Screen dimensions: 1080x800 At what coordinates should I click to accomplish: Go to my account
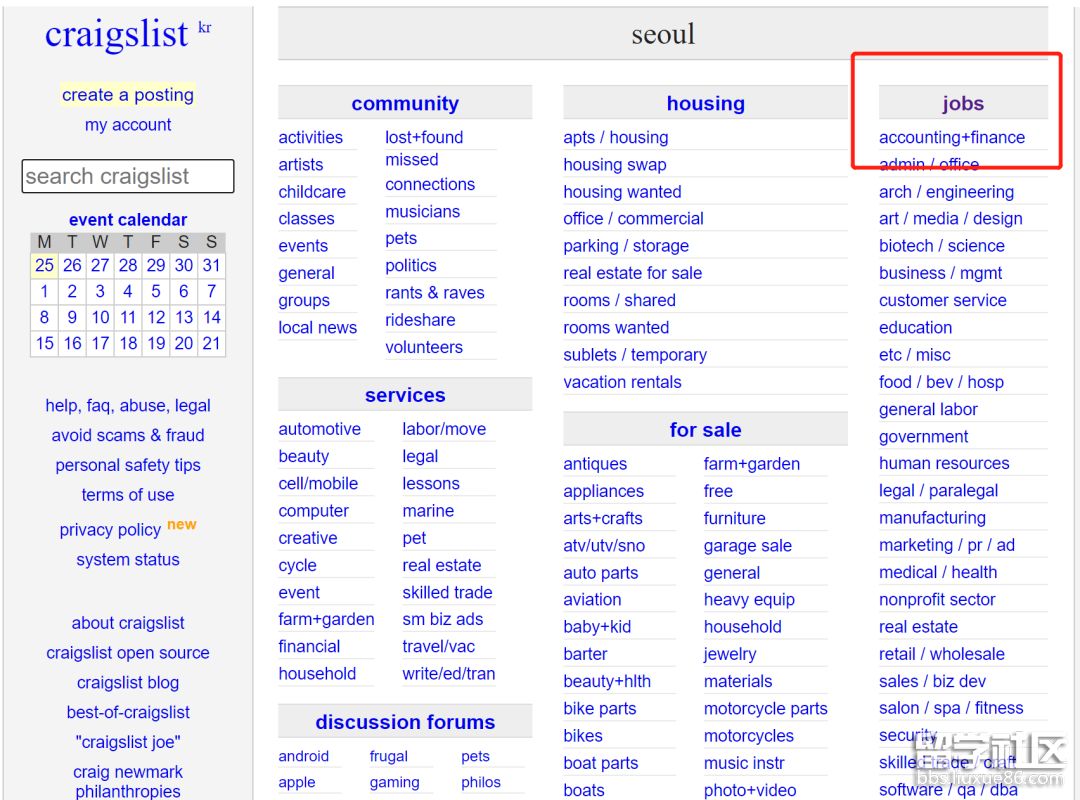coord(128,125)
